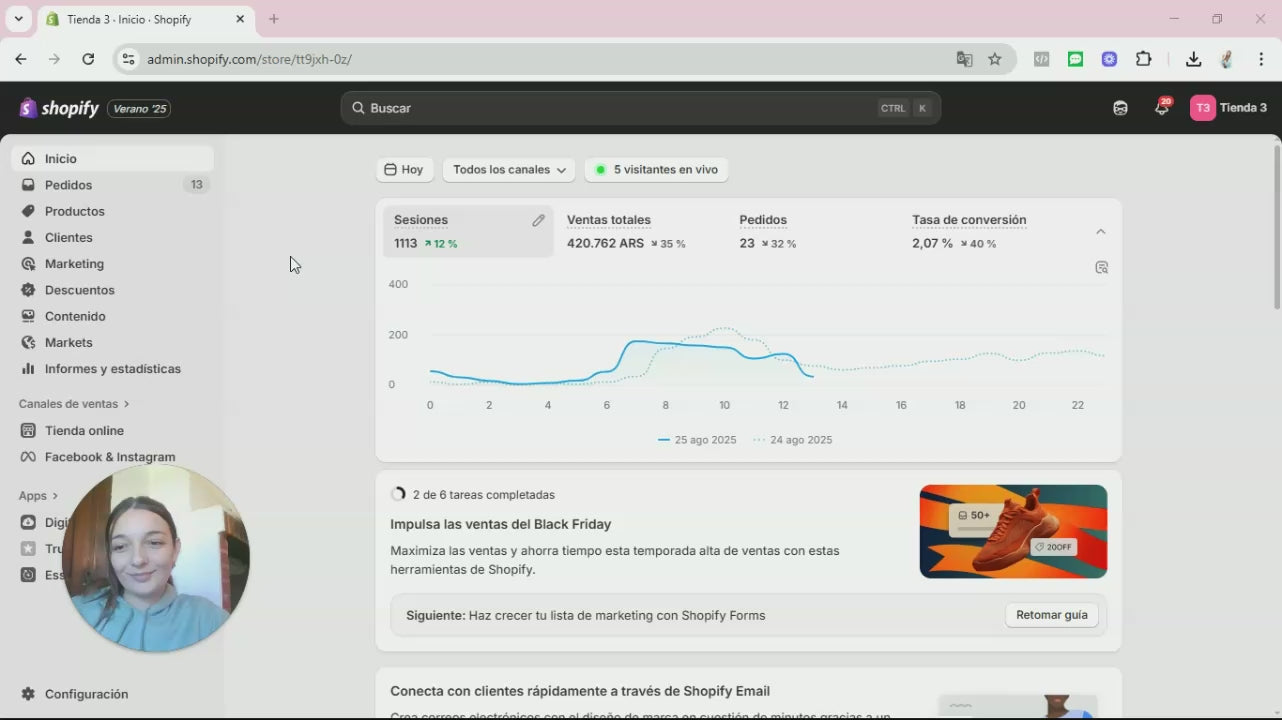The height and width of the screenshot is (720, 1282).
Task: Click the Retomar guía button
Action: [1051, 615]
